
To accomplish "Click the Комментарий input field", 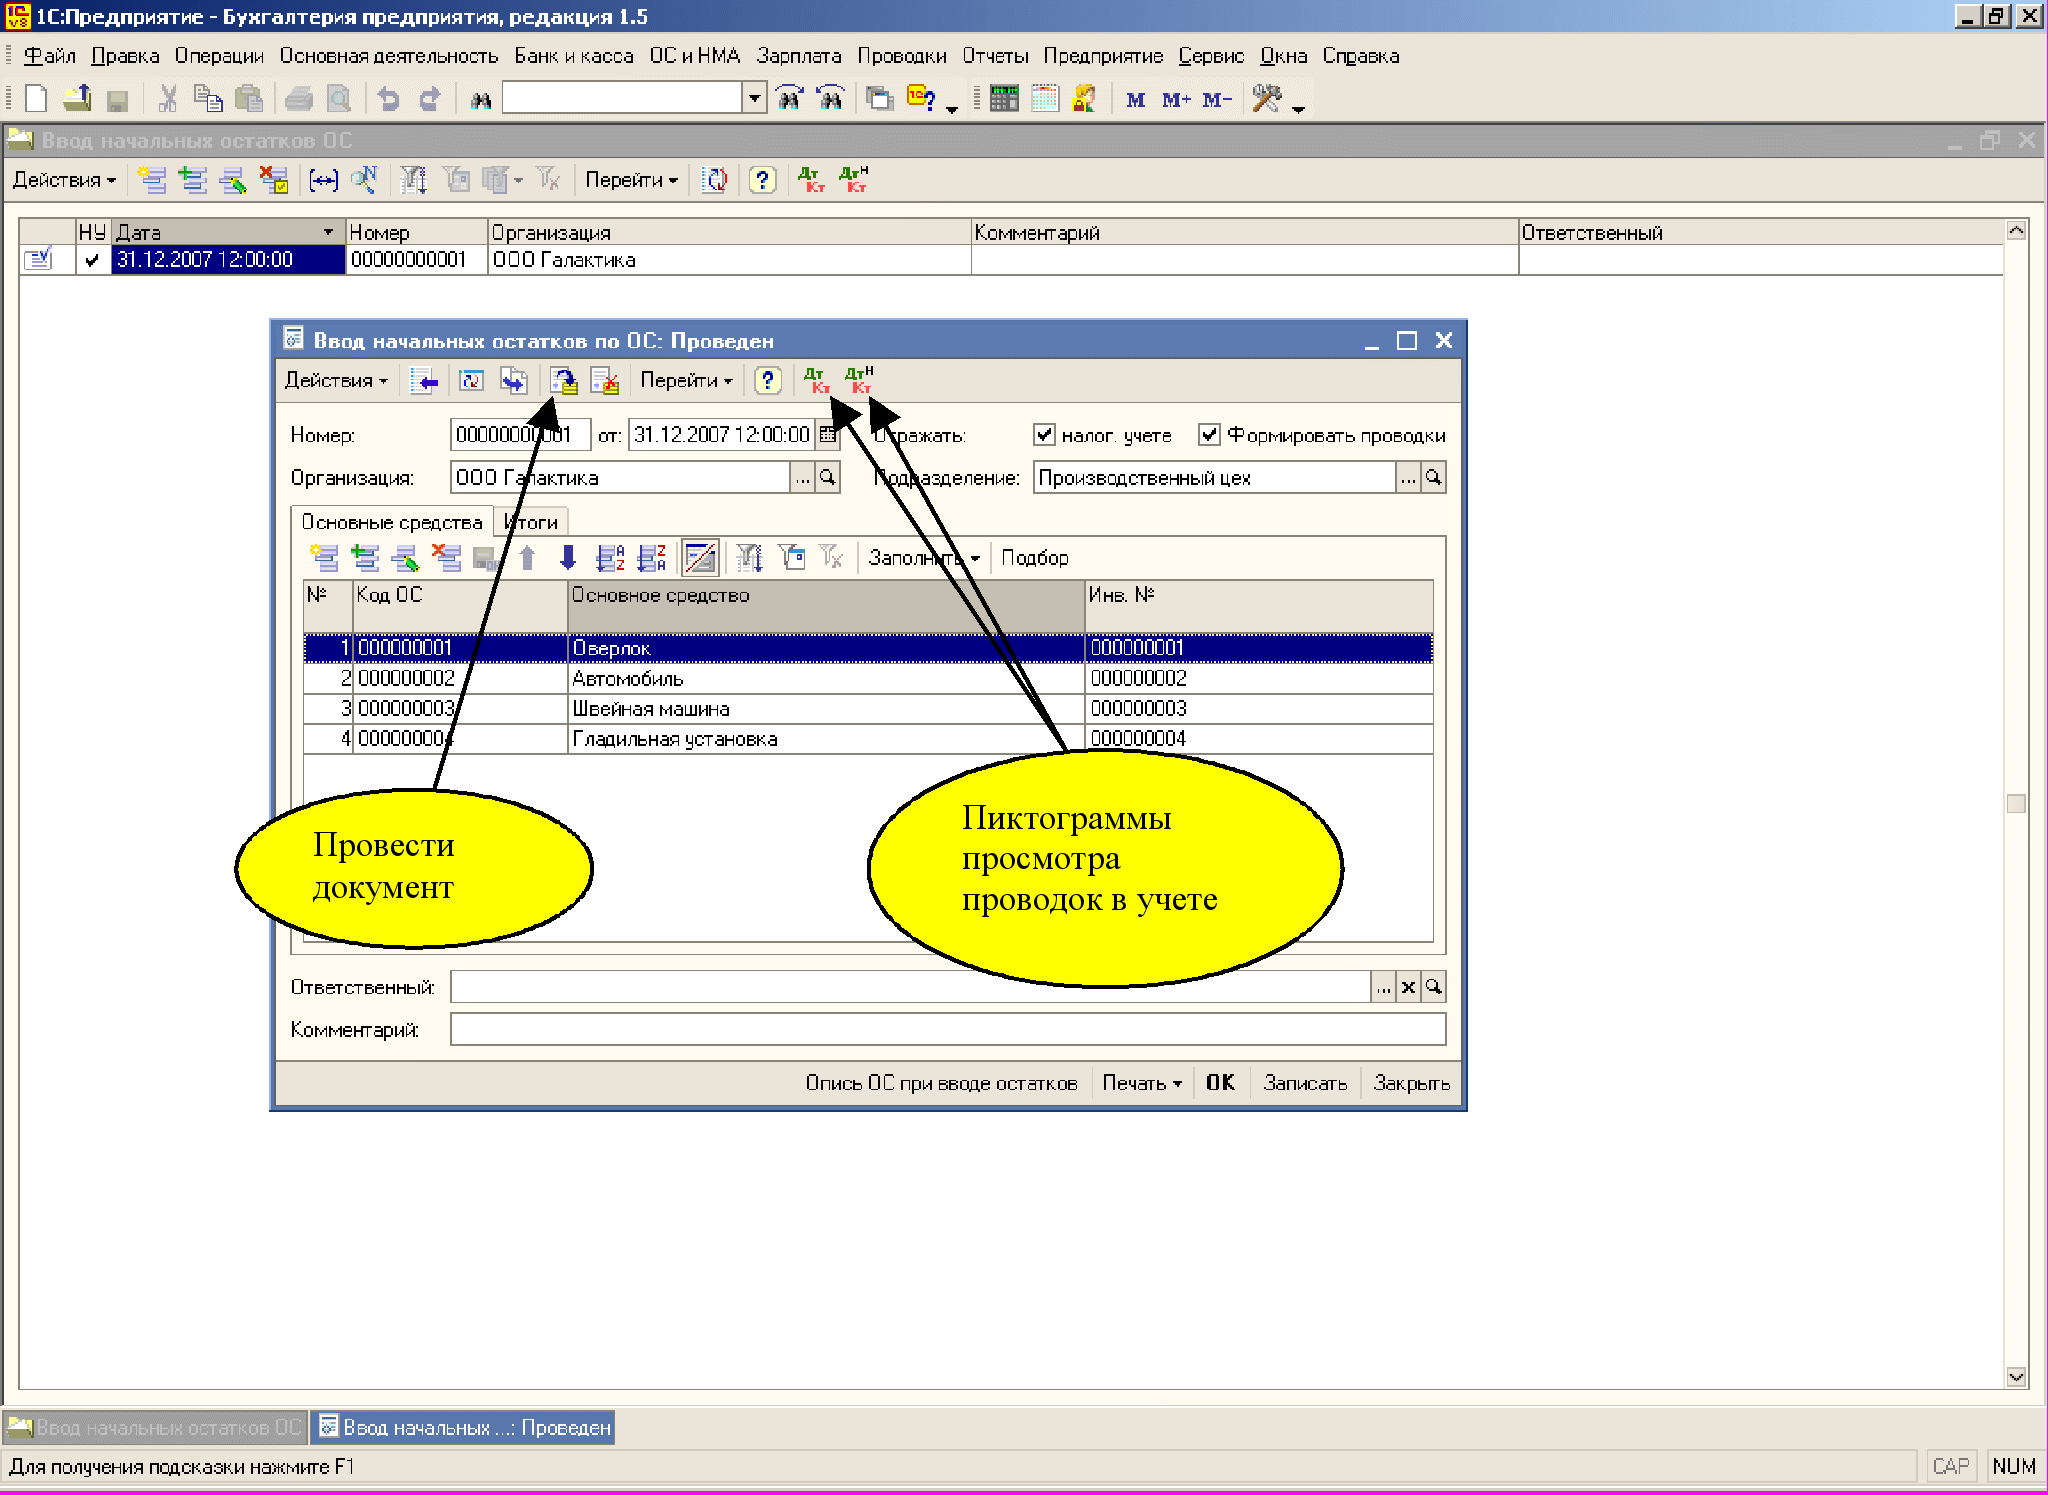I will (x=946, y=1029).
